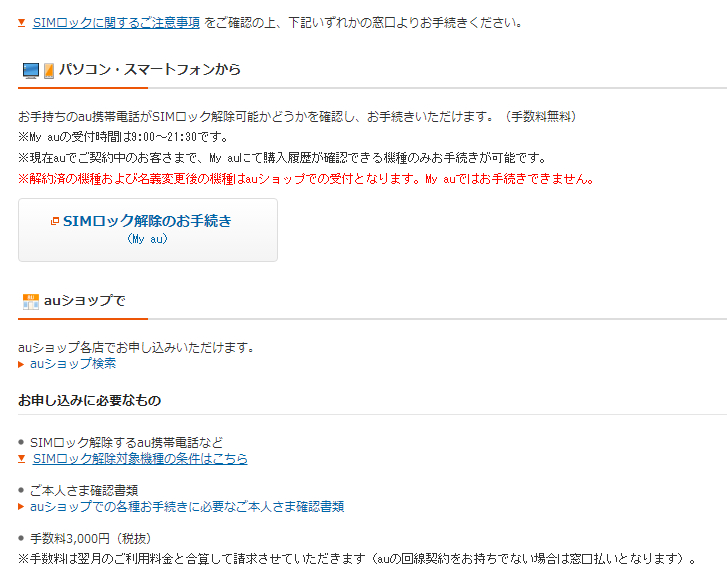727x578 pixels.
Task: Open auショップでの各種お手続きに必要なご本人さま確認書類 link
Action: (x=187, y=507)
